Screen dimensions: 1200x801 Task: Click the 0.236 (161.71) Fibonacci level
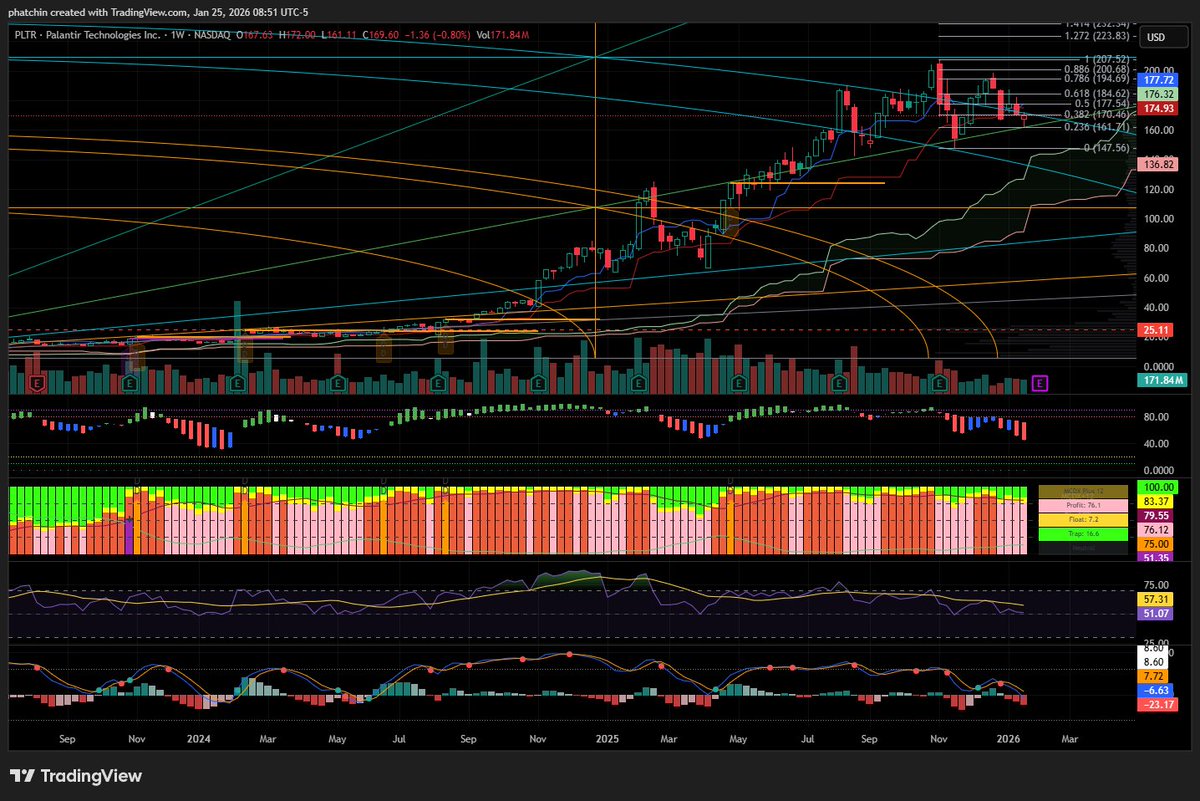[1098, 127]
